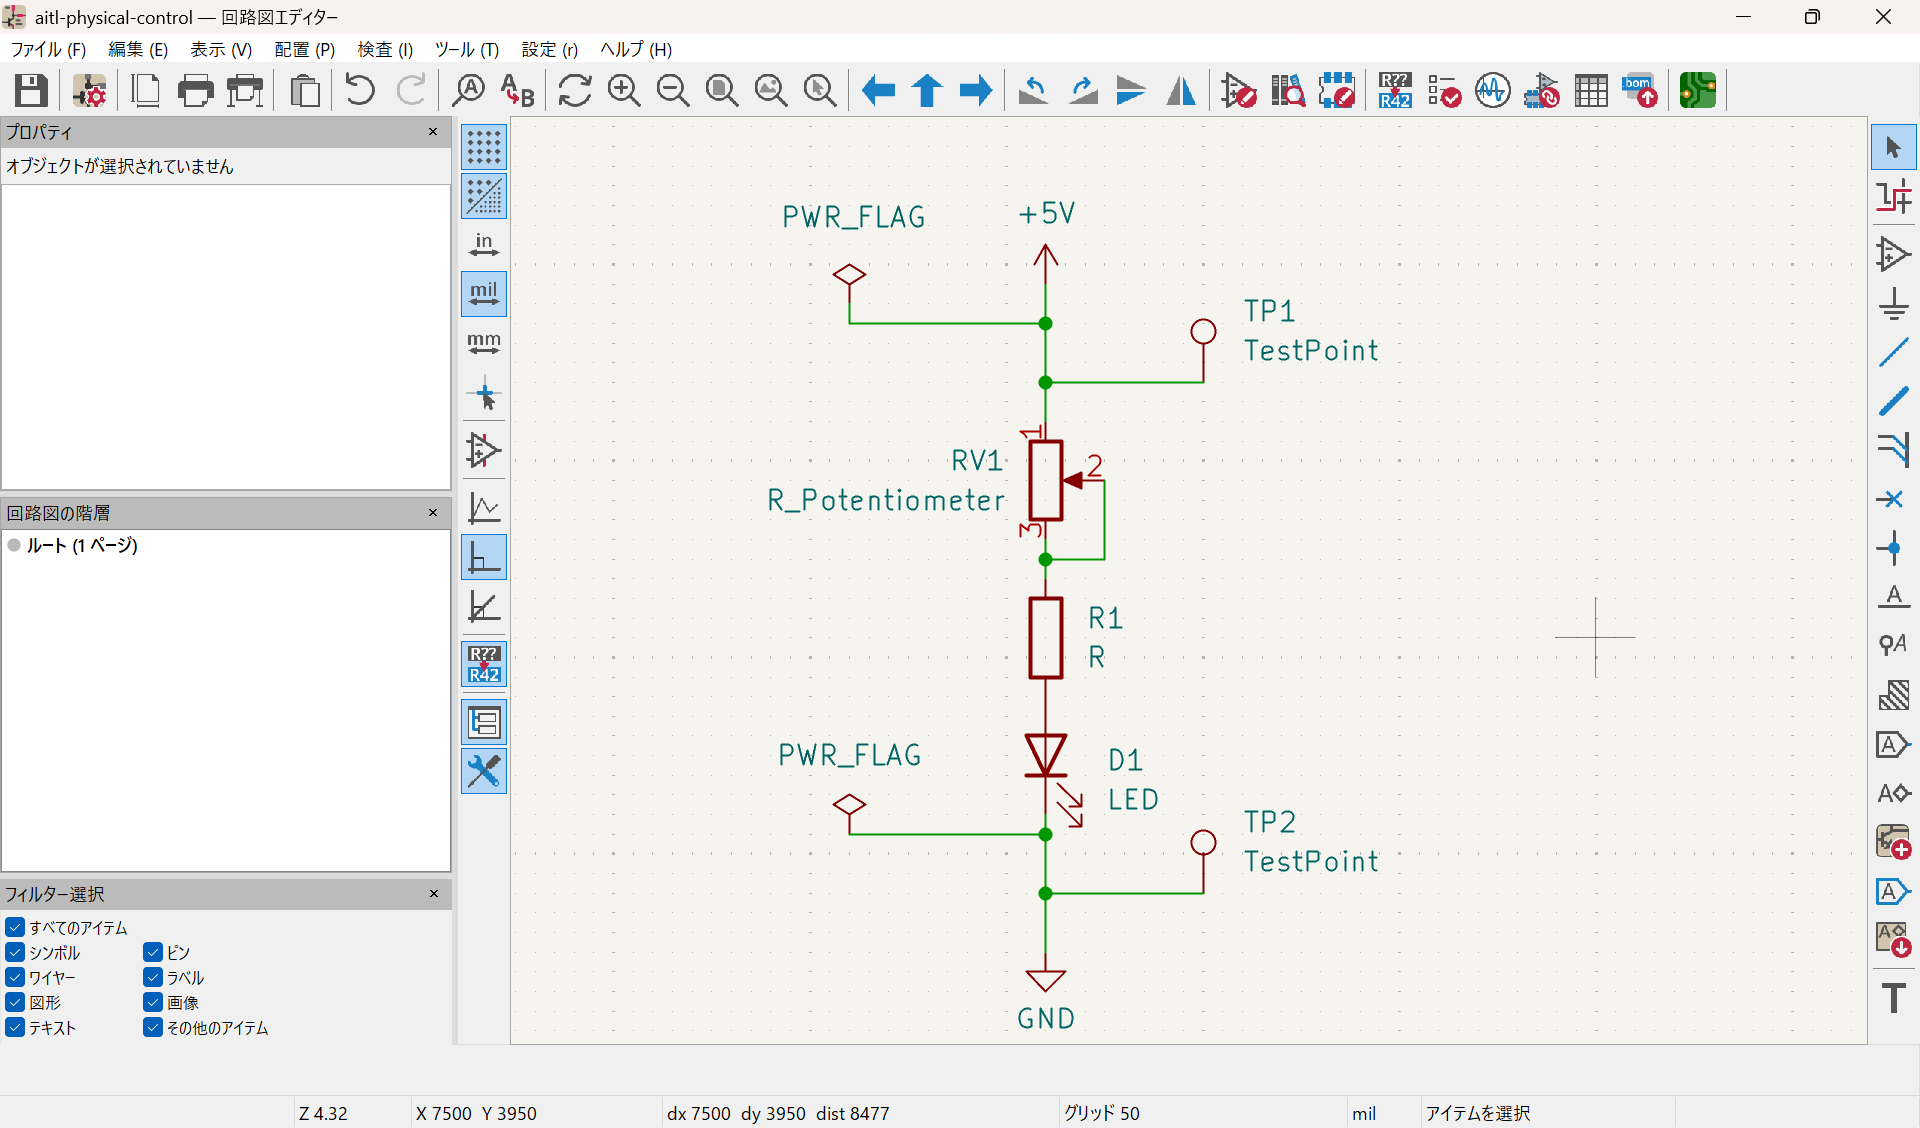Open the circuit simulator
This screenshot has width=1920, height=1128.
1491,90
